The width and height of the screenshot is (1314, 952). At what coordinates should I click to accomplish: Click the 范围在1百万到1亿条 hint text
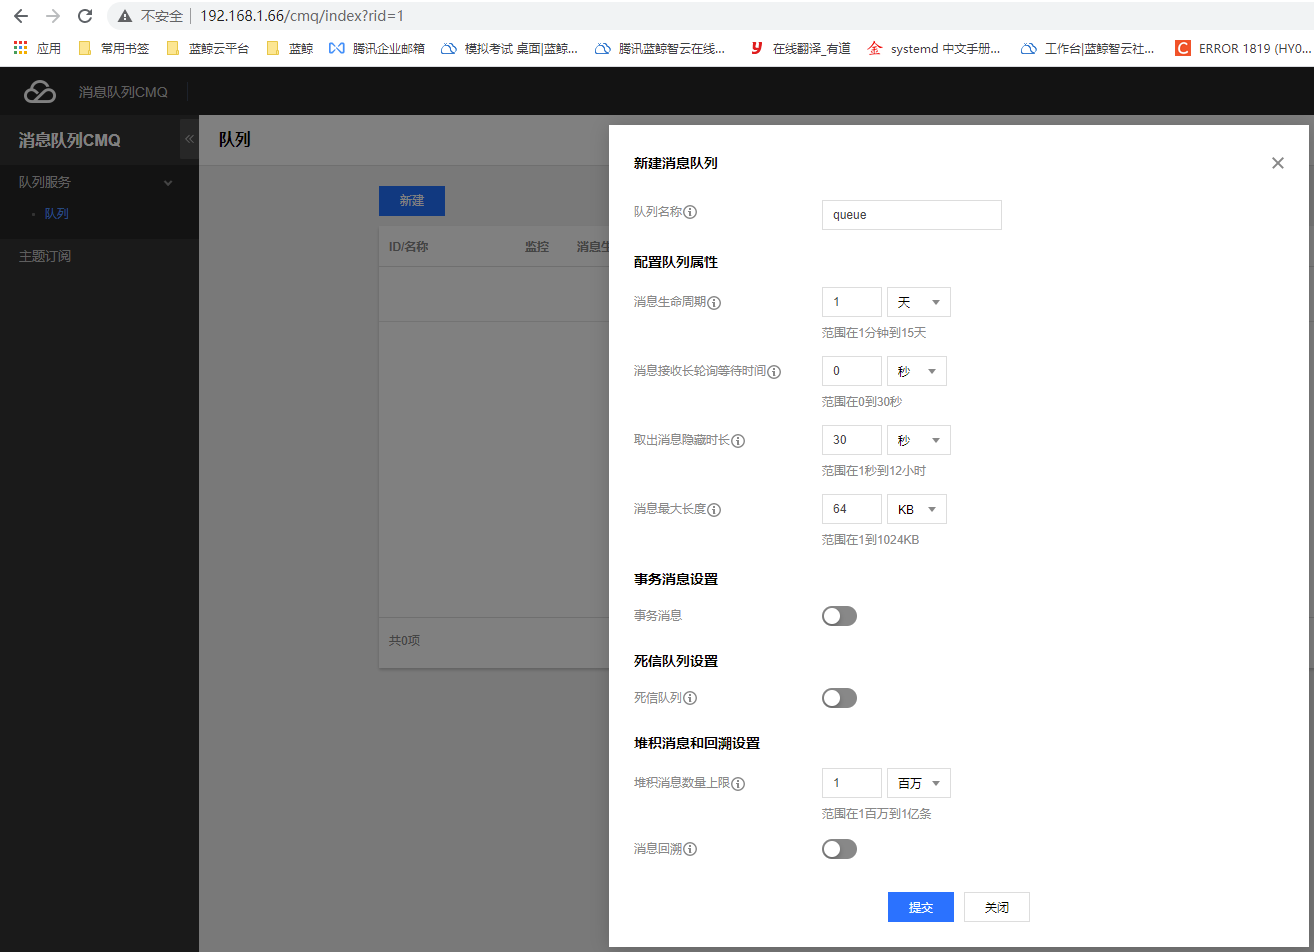(x=877, y=814)
